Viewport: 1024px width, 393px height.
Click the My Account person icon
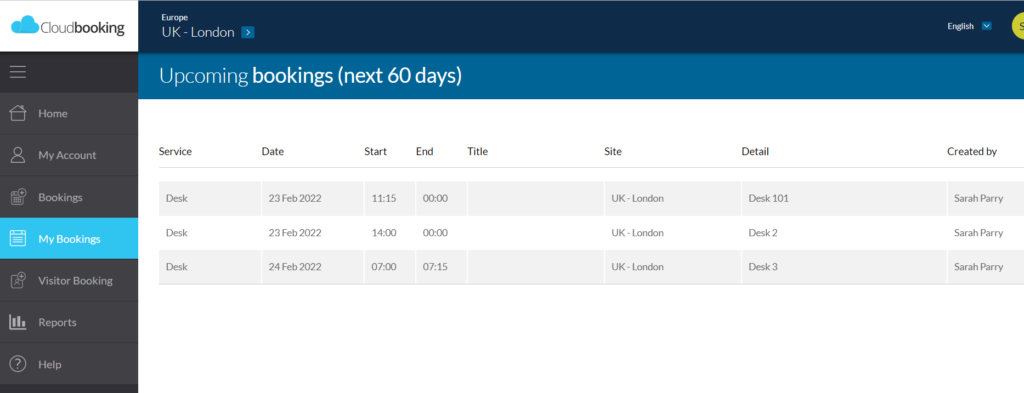[x=18, y=155]
